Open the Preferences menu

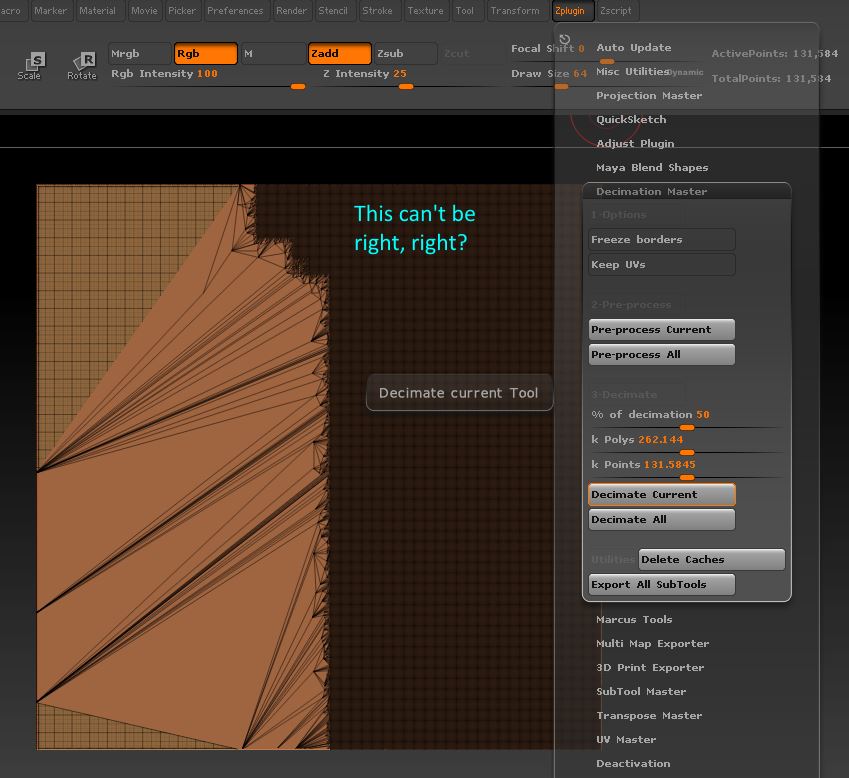(235, 11)
